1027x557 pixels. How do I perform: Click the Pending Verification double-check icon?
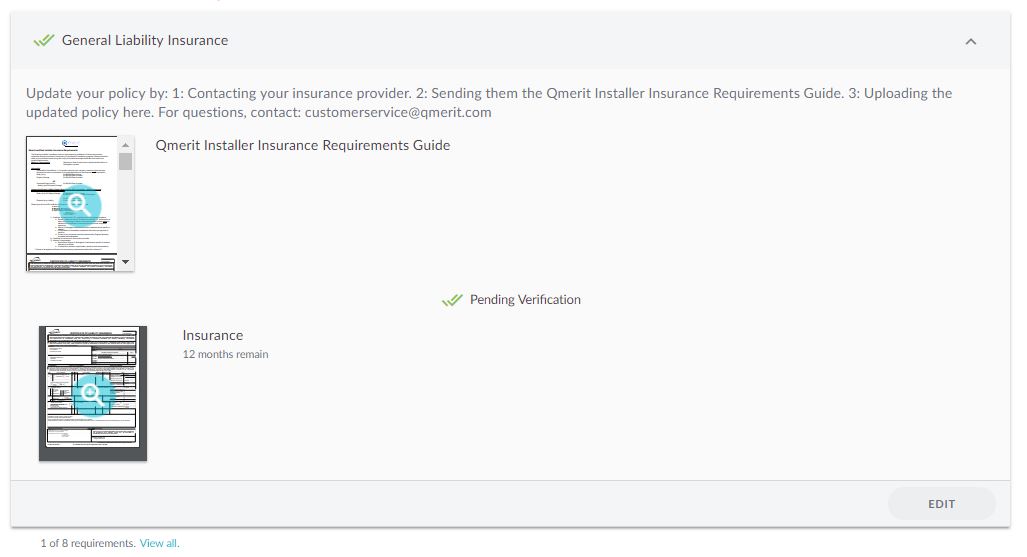(452, 300)
